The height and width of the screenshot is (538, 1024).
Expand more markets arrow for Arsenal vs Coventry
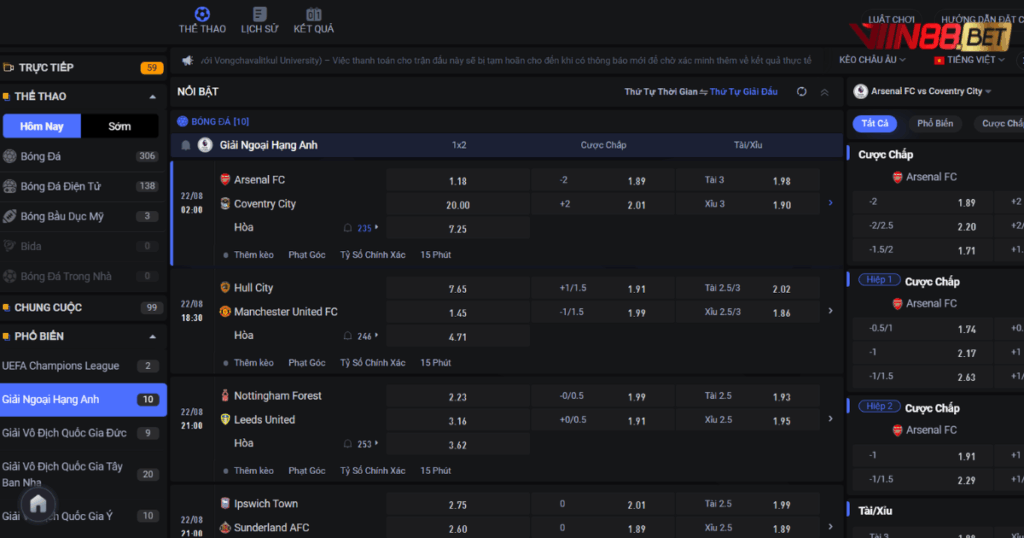point(831,203)
